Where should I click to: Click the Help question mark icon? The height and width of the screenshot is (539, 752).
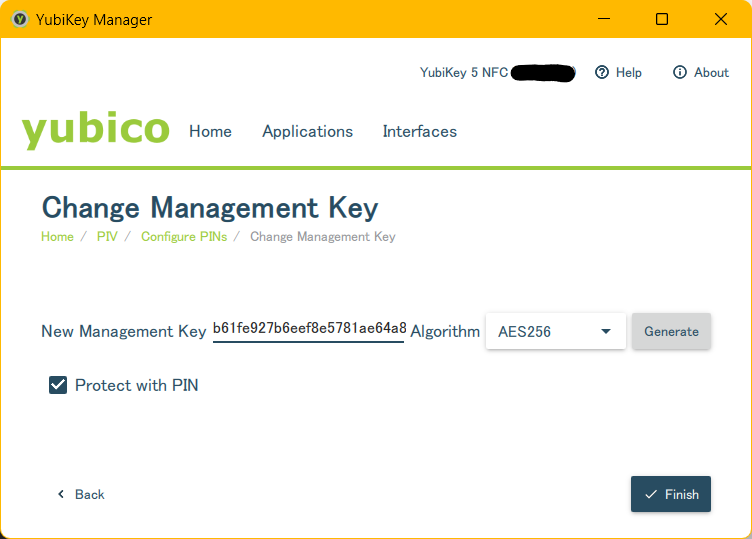[601, 72]
